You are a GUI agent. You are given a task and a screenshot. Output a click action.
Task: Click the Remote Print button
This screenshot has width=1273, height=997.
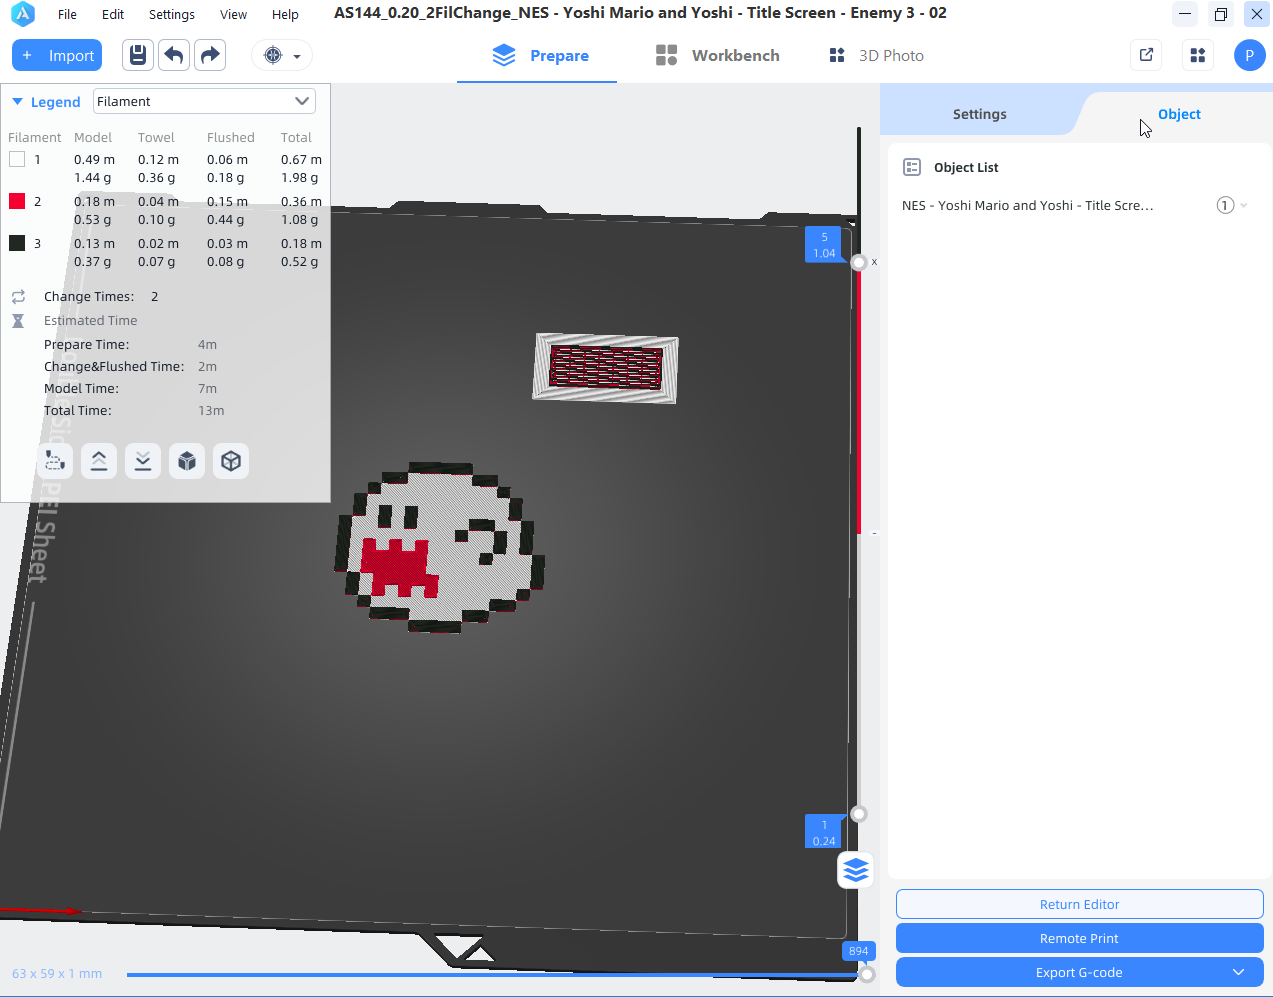[1079, 938]
